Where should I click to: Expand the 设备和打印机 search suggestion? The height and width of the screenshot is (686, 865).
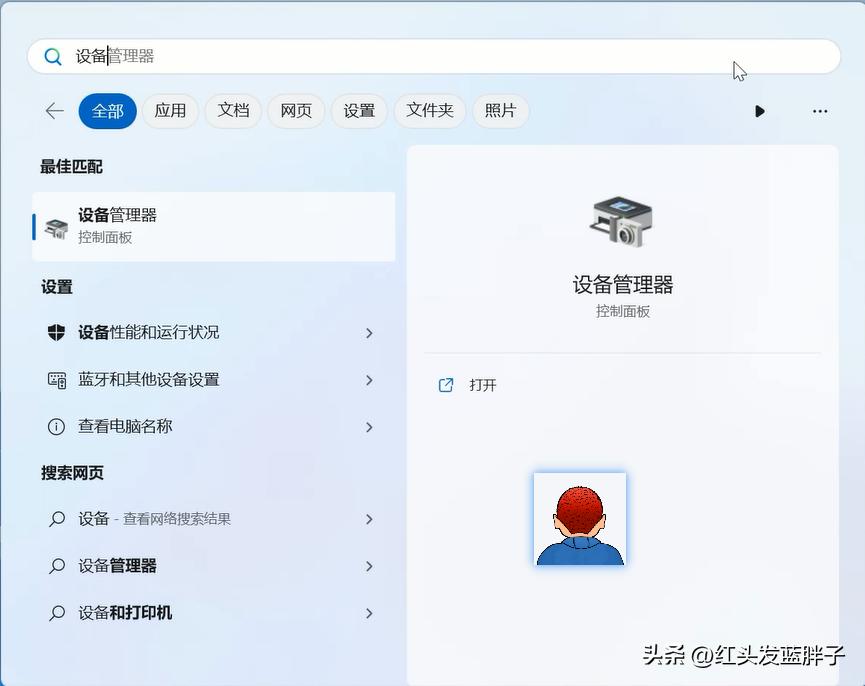[x=369, y=612]
